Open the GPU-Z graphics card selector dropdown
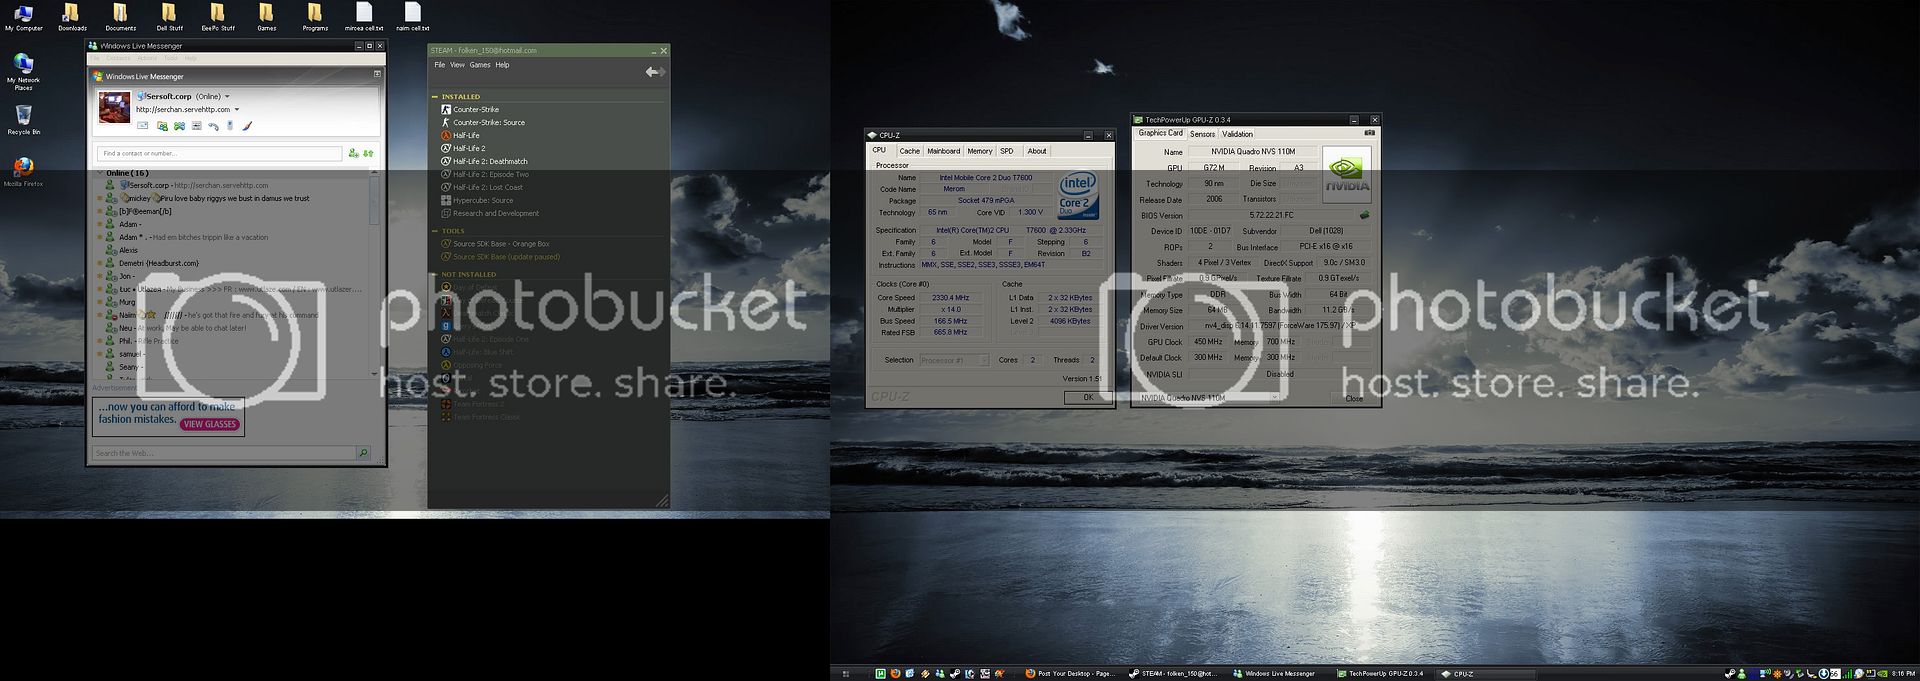This screenshot has width=1920, height=681. 1209,398
